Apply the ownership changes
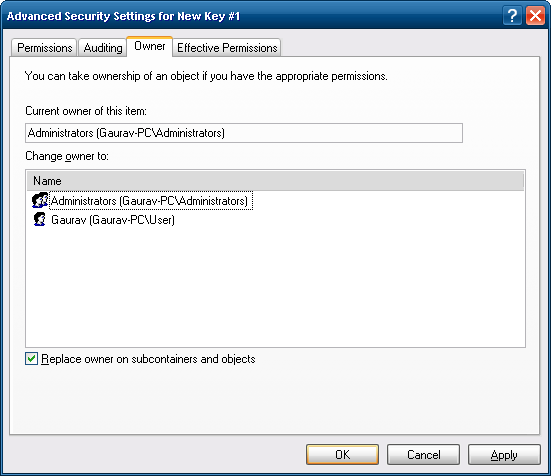This screenshot has width=551, height=476. (x=504, y=455)
